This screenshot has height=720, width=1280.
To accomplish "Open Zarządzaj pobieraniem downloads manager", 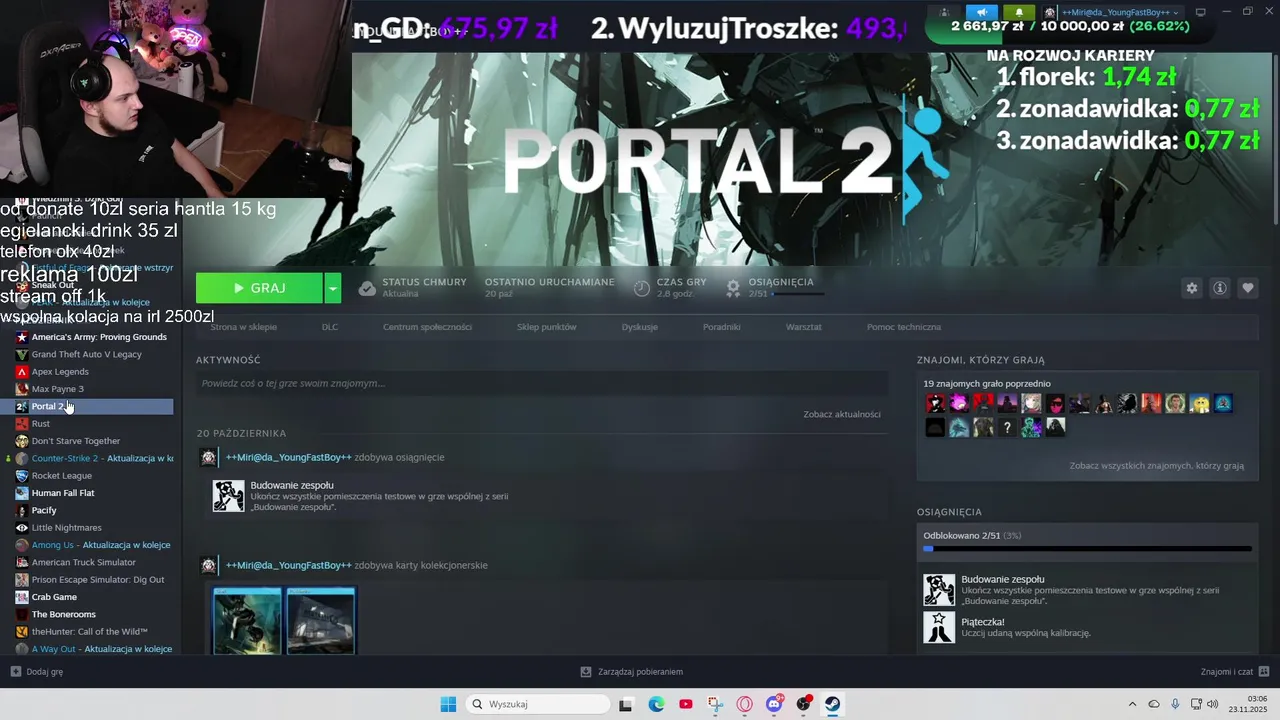I will [x=632, y=672].
